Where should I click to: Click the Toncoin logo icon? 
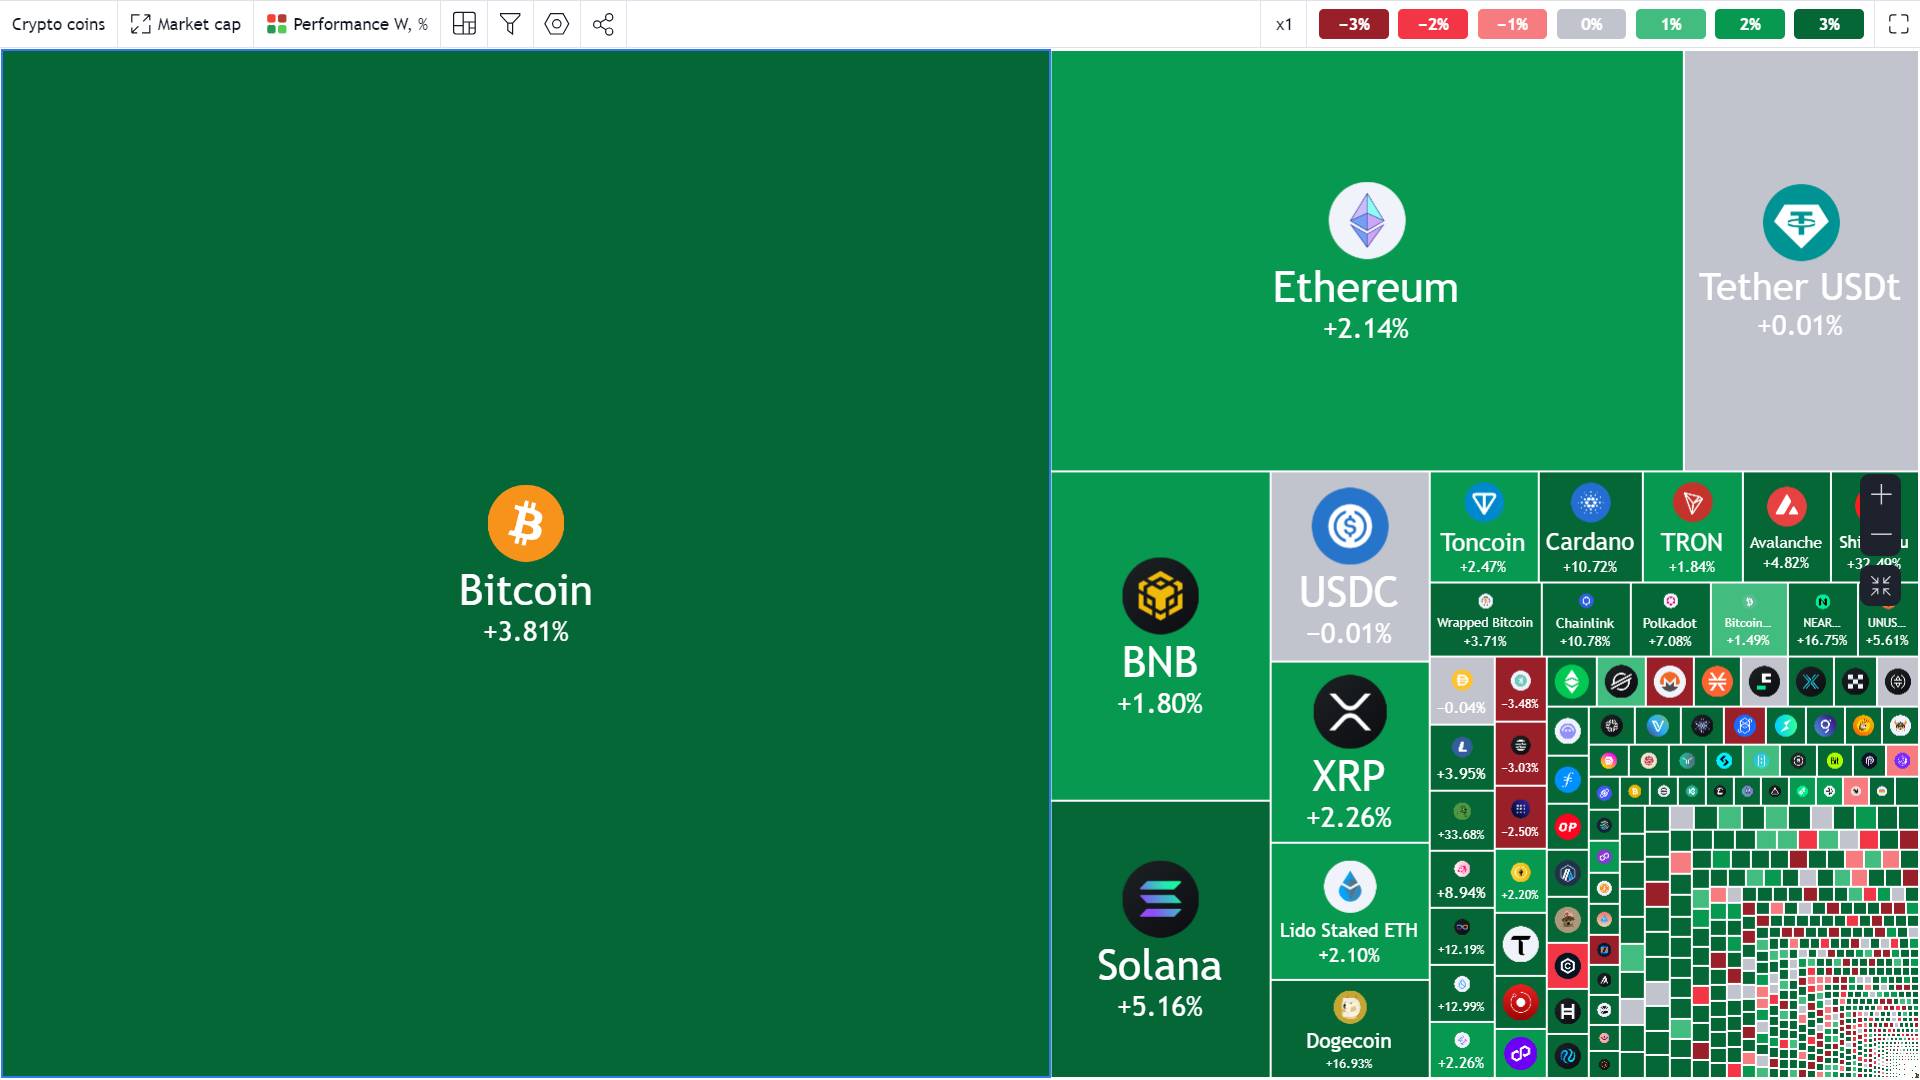[1483, 502]
